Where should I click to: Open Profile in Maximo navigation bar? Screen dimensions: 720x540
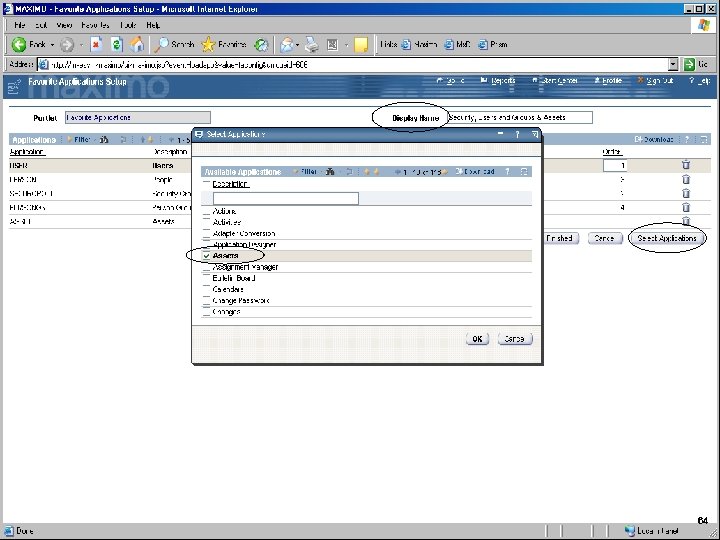click(x=608, y=81)
